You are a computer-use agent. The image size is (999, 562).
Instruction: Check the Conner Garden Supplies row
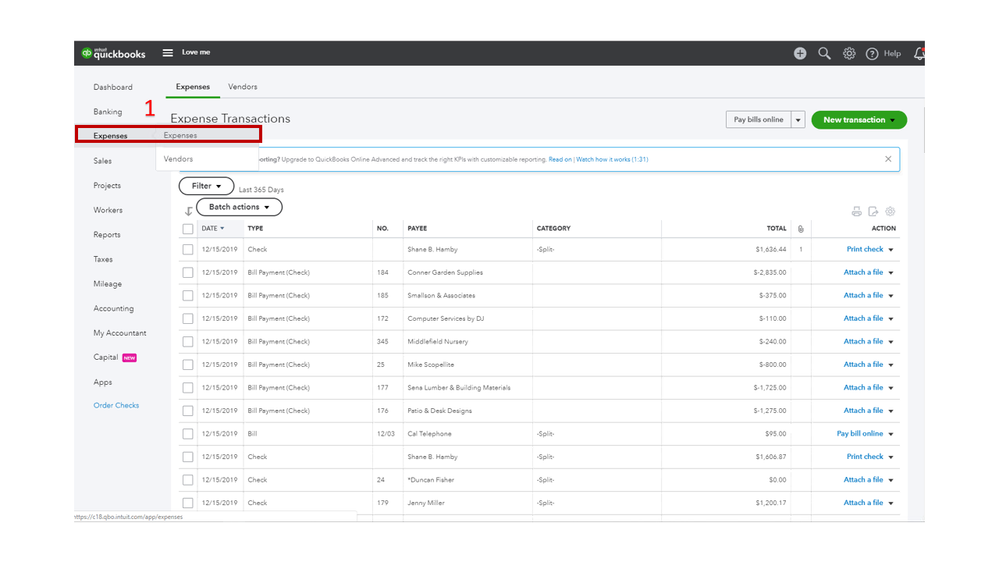tap(188, 273)
